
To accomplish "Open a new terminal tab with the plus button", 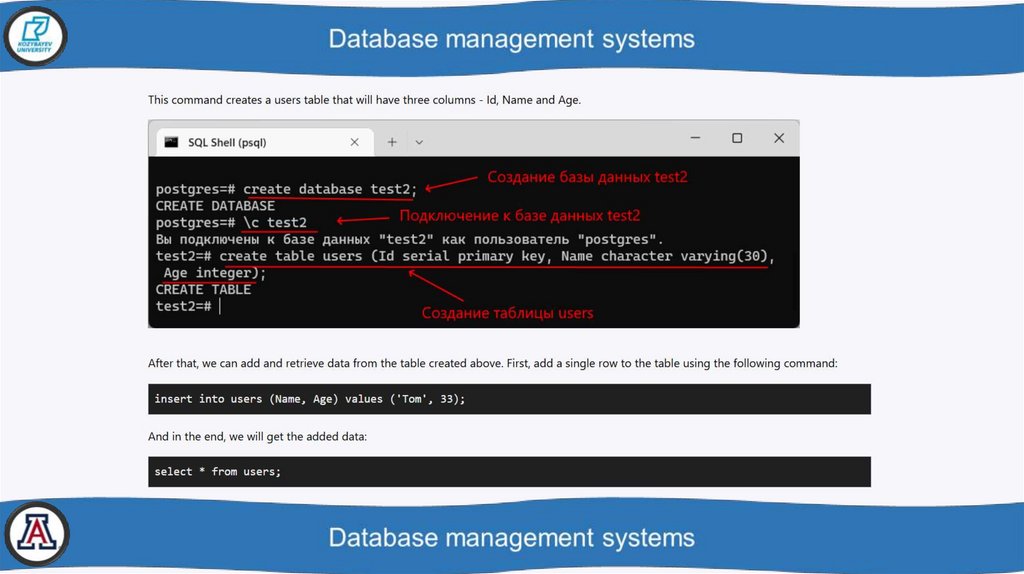I will tap(392, 142).
